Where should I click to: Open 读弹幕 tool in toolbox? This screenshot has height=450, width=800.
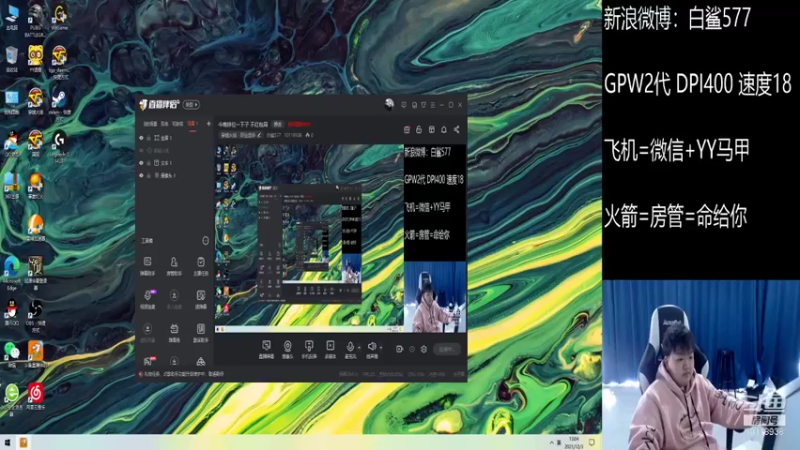pyautogui.click(x=201, y=299)
